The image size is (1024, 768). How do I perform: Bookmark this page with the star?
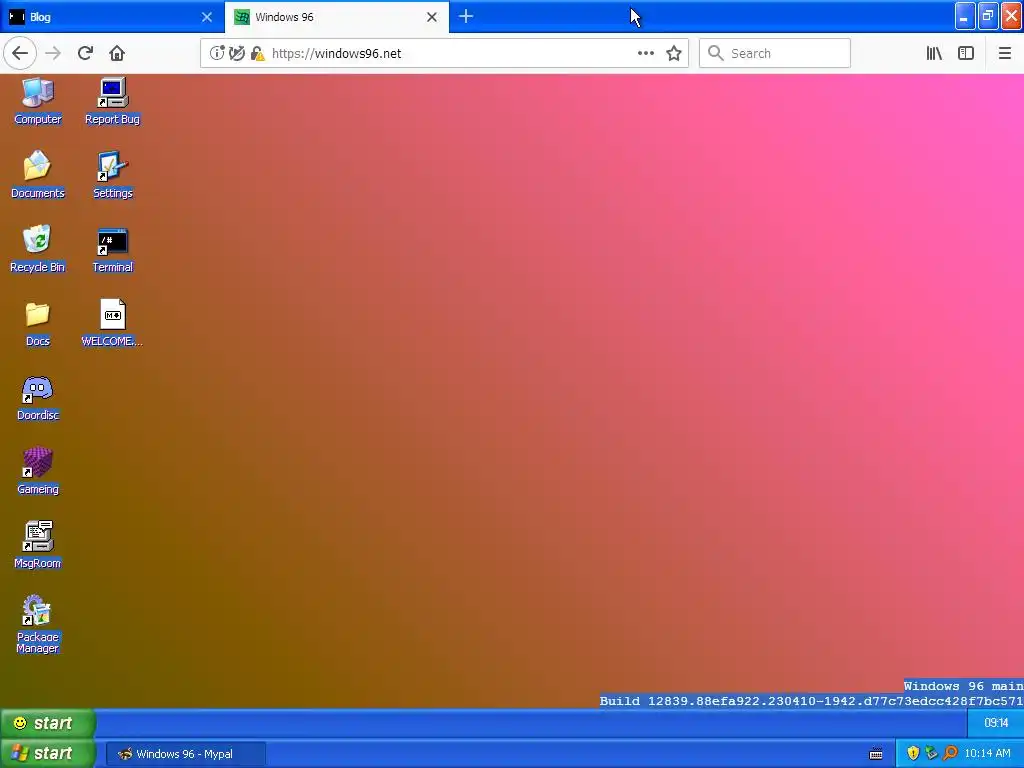(x=674, y=53)
